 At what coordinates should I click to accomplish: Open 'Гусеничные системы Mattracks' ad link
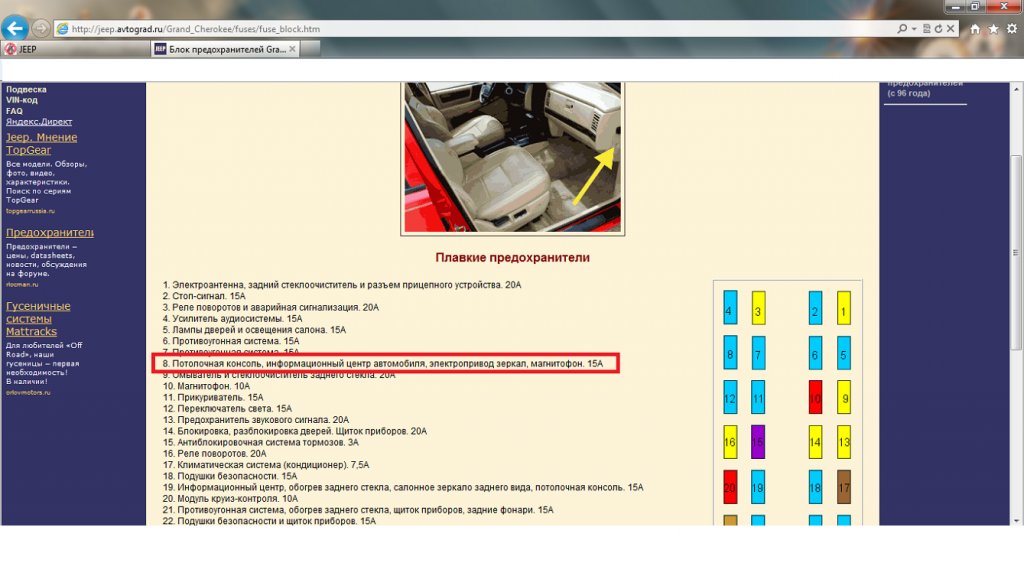pyautogui.click(x=38, y=319)
